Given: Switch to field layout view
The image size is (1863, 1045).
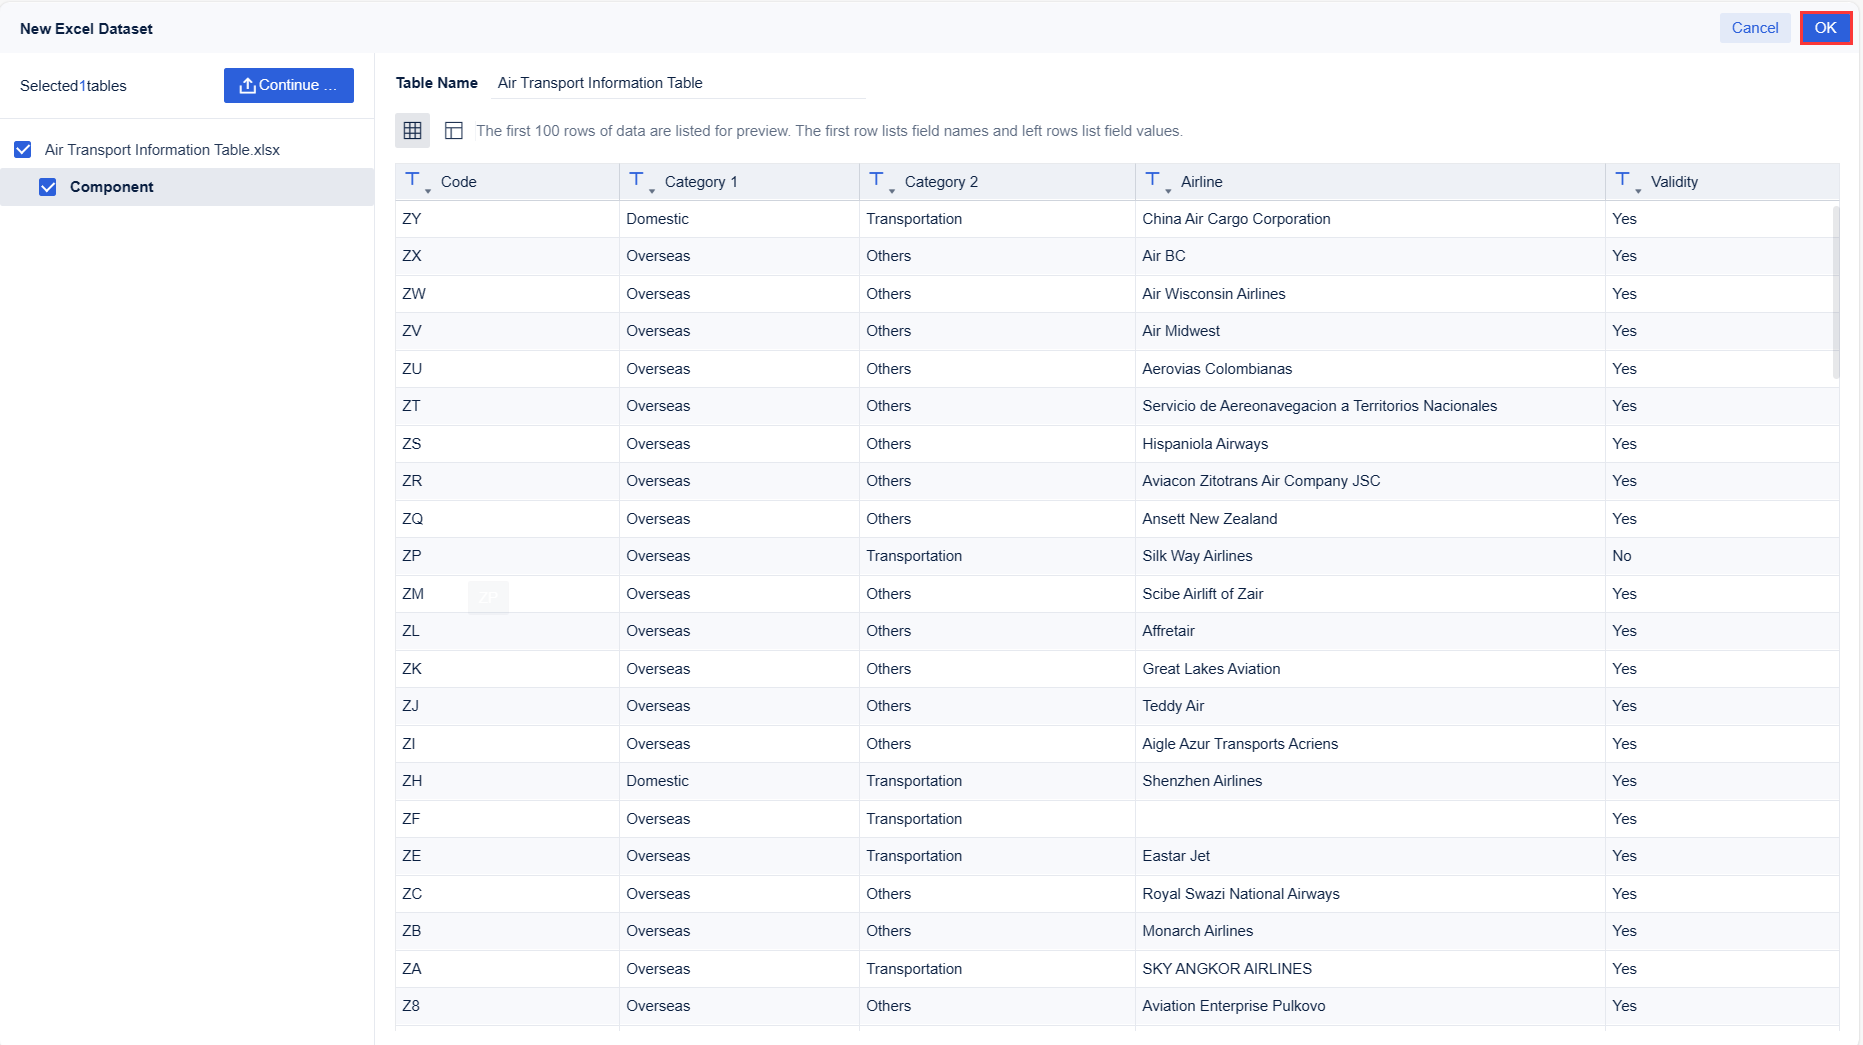Looking at the screenshot, I should click(453, 130).
